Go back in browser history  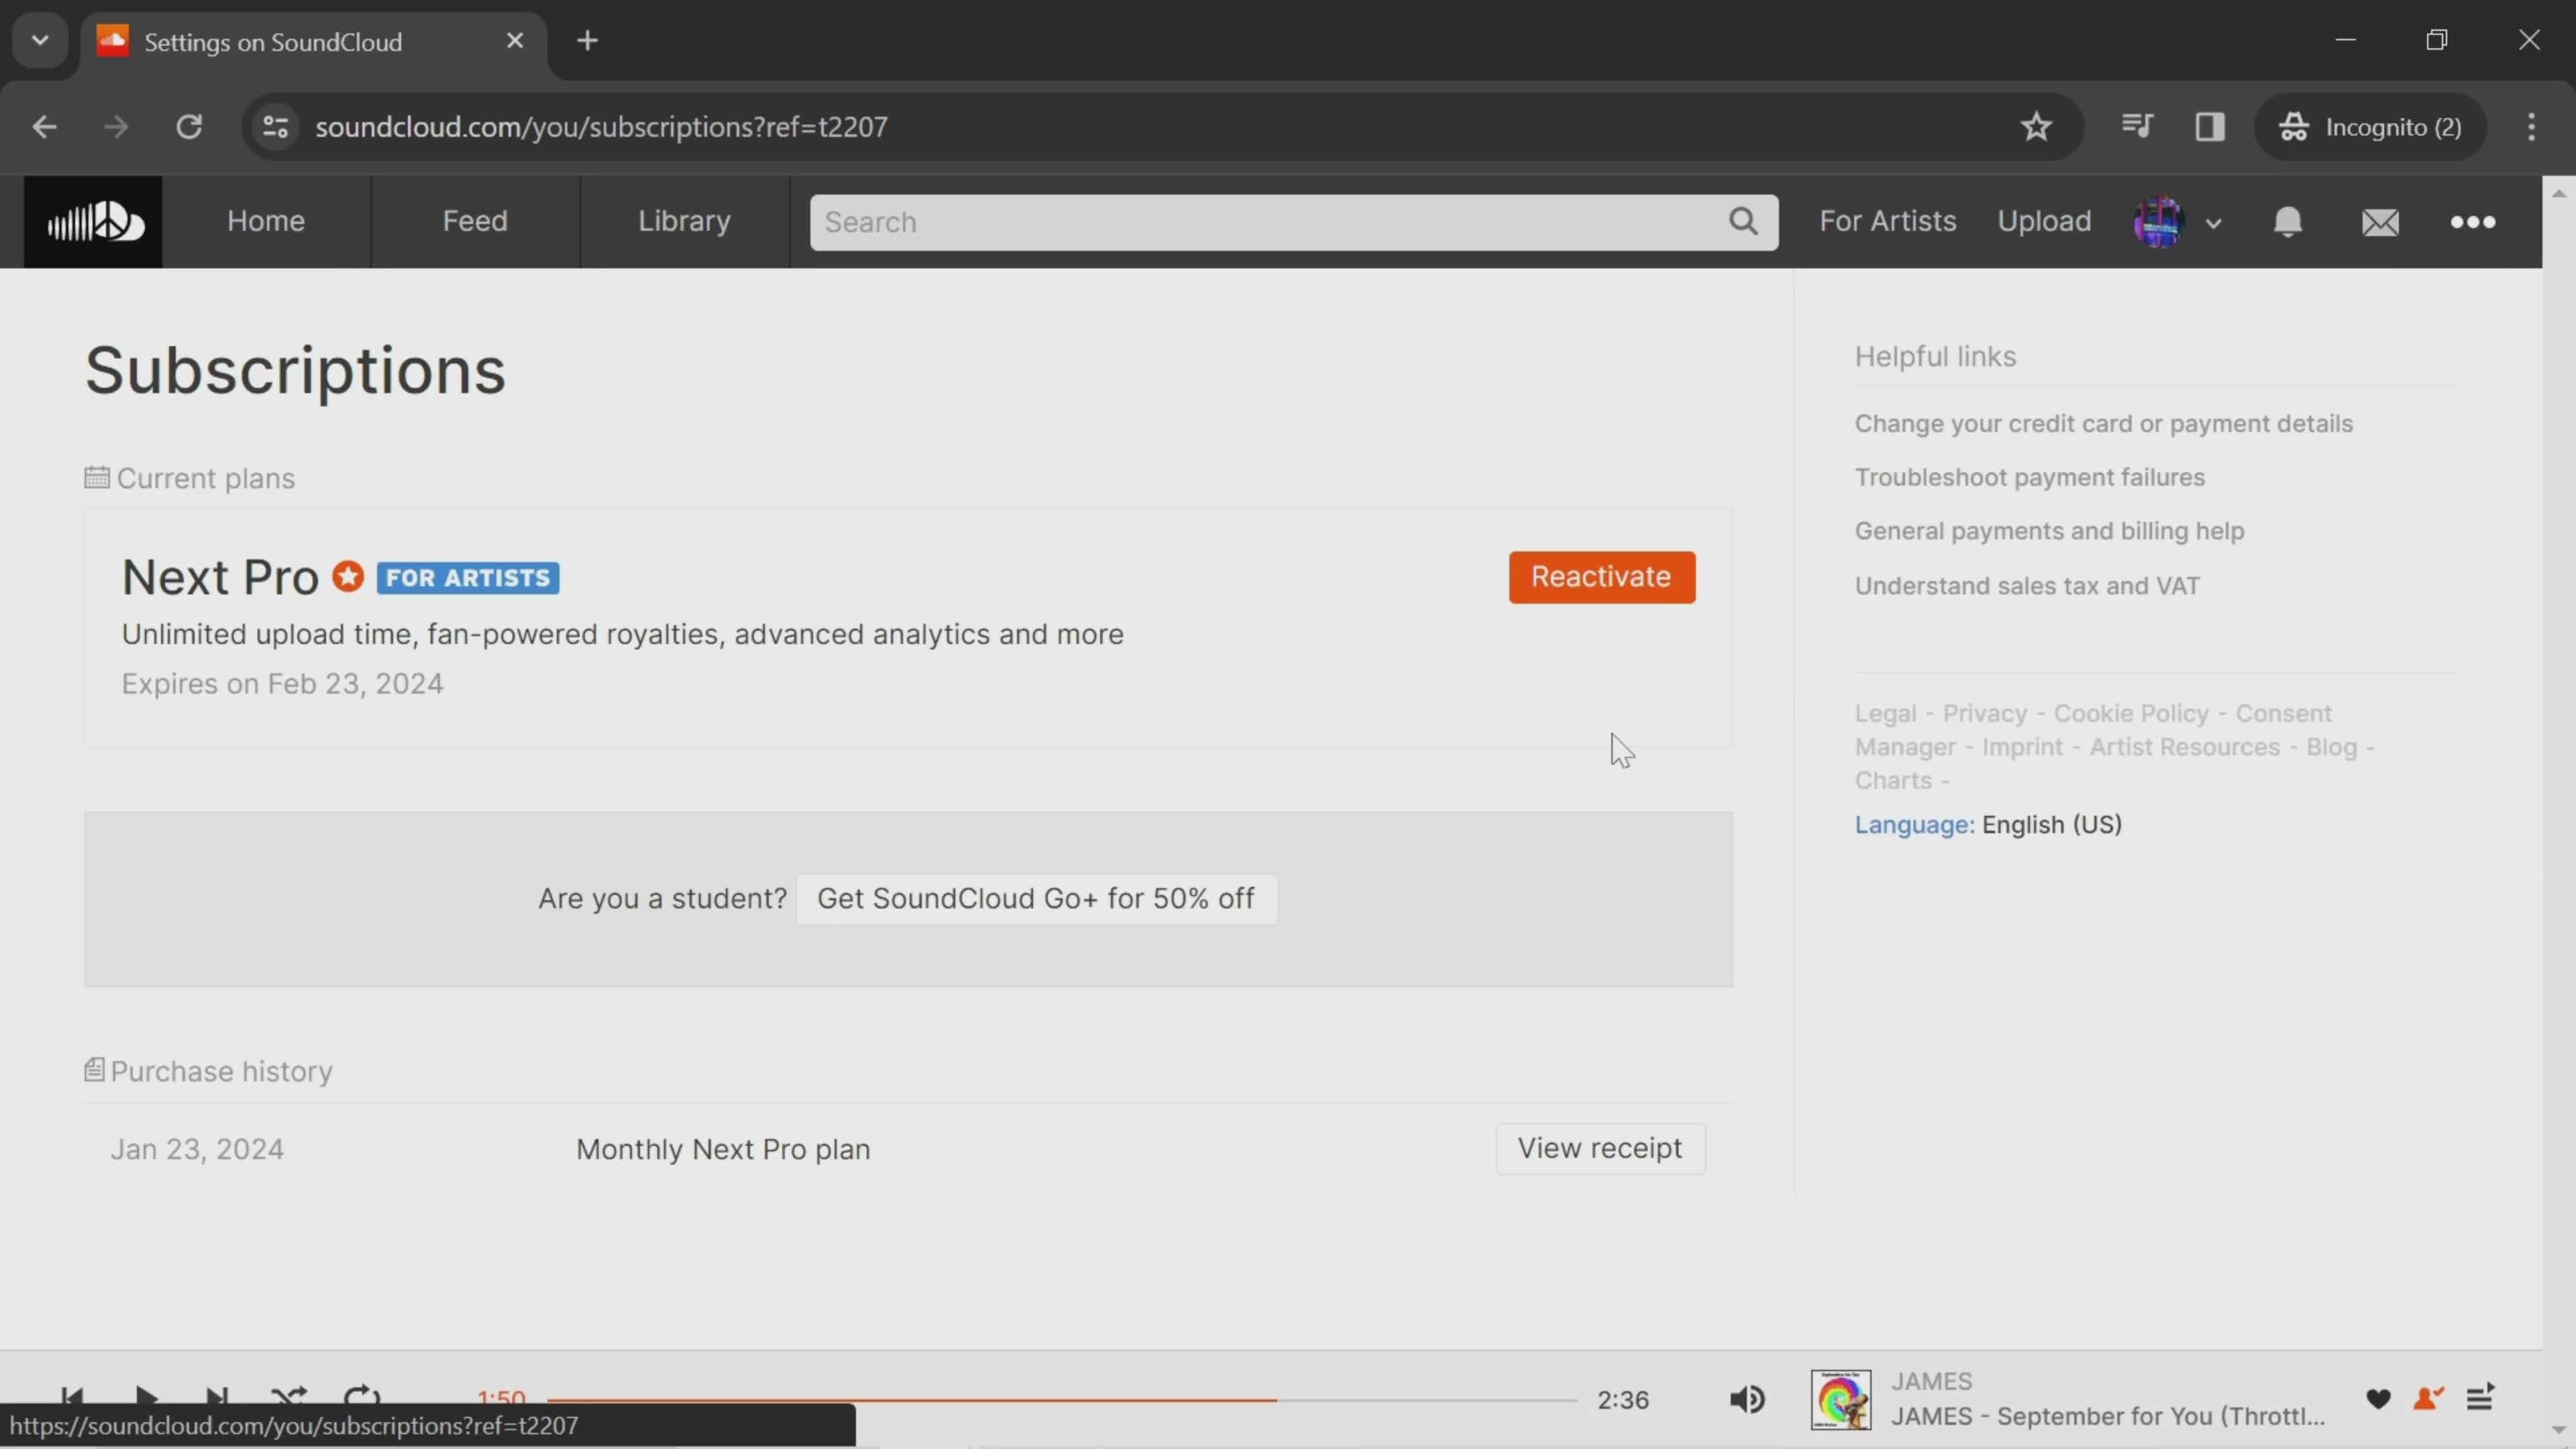click(44, 127)
